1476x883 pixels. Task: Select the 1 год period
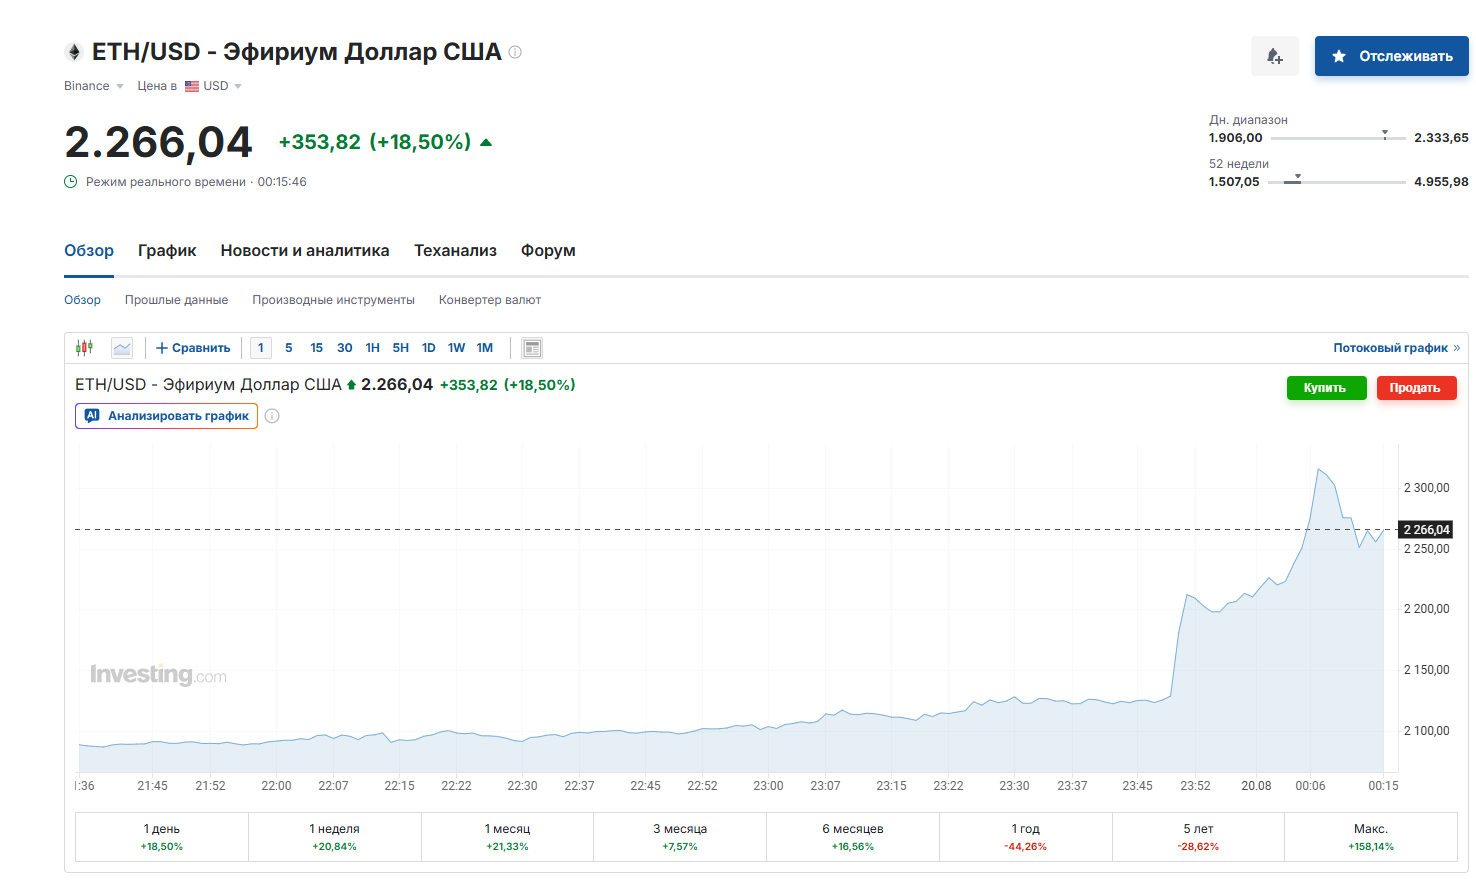pyautogui.click(x=1025, y=837)
